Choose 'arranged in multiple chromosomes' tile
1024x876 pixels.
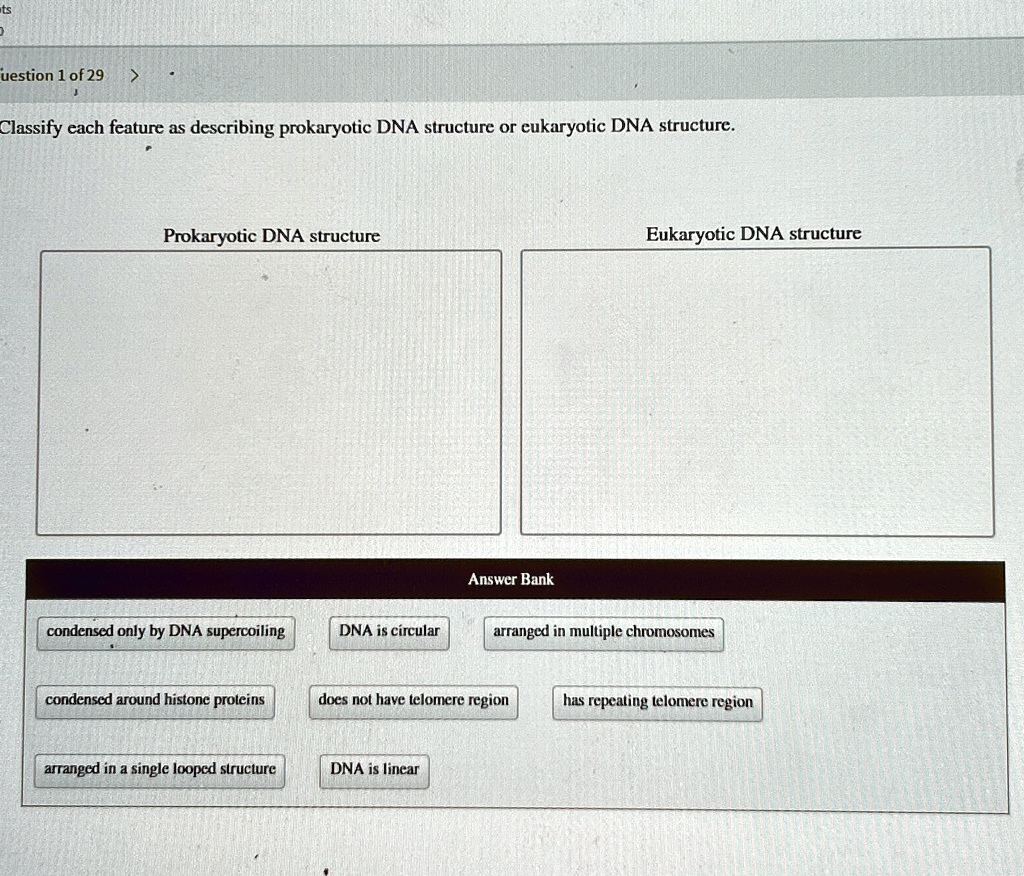603,633
